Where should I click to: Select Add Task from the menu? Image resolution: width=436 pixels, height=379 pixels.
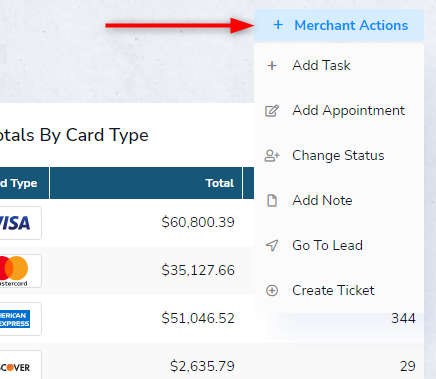click(x=339, y=65)
